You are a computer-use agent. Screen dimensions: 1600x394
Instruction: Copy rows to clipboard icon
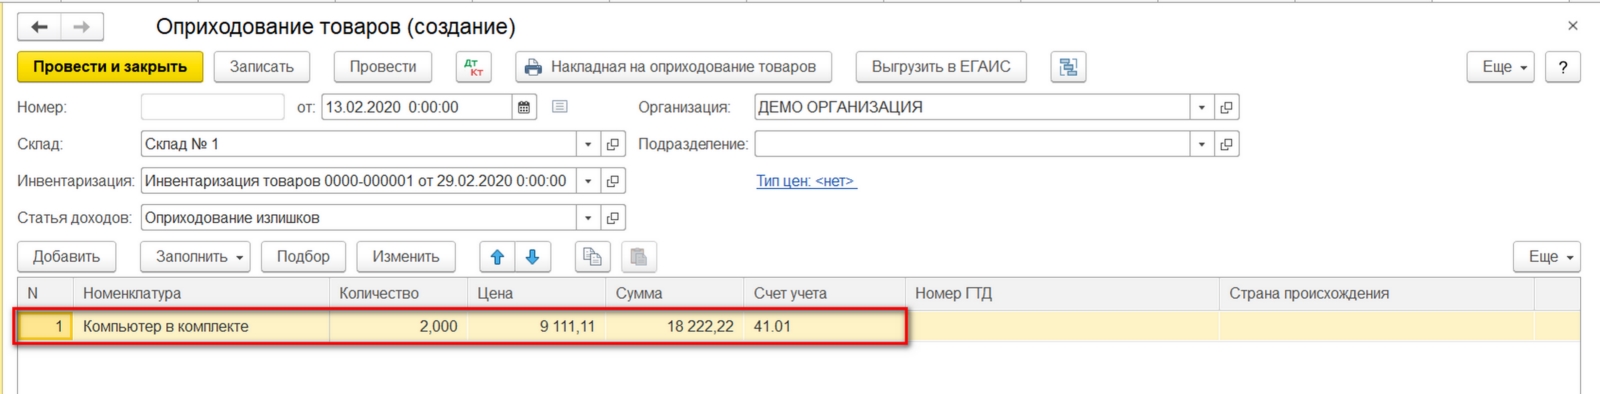592,257
